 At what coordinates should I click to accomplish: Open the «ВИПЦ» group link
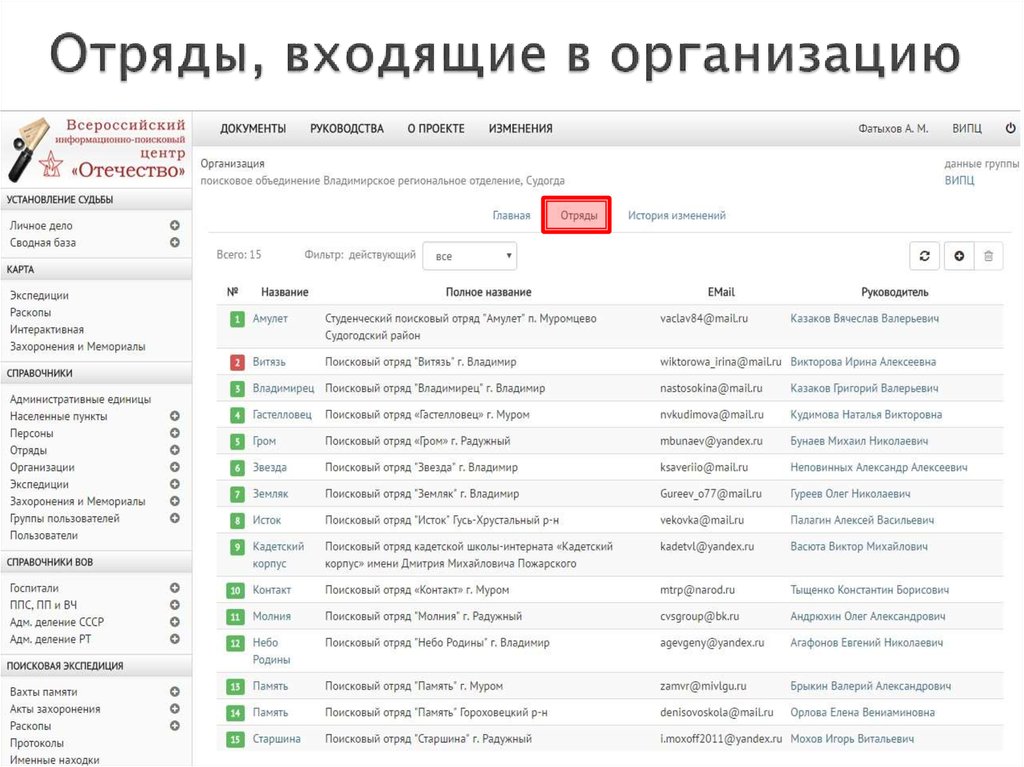958,180
